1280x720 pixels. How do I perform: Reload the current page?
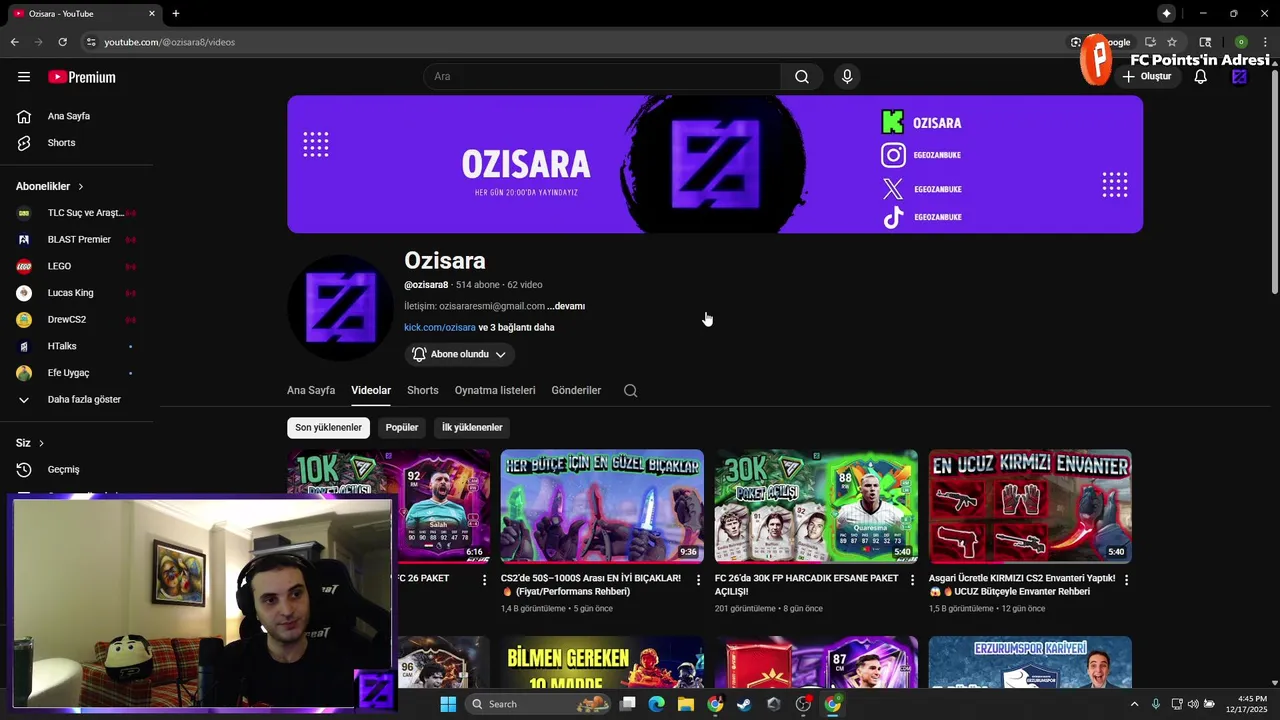coord(62,42)
